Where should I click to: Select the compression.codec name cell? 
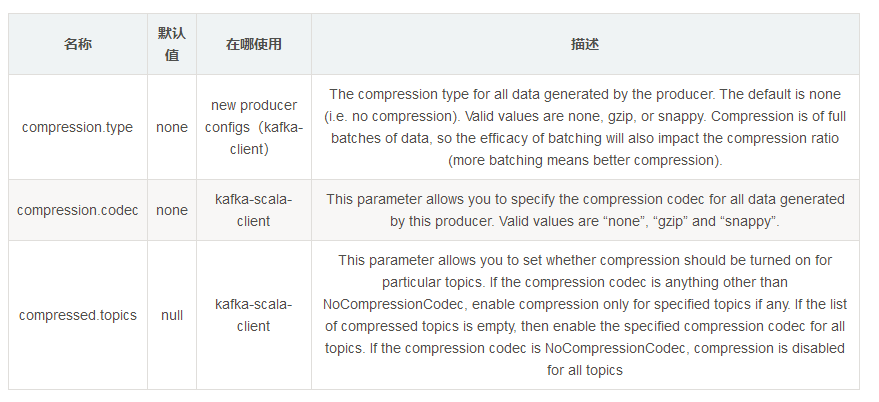click(77, 210)
